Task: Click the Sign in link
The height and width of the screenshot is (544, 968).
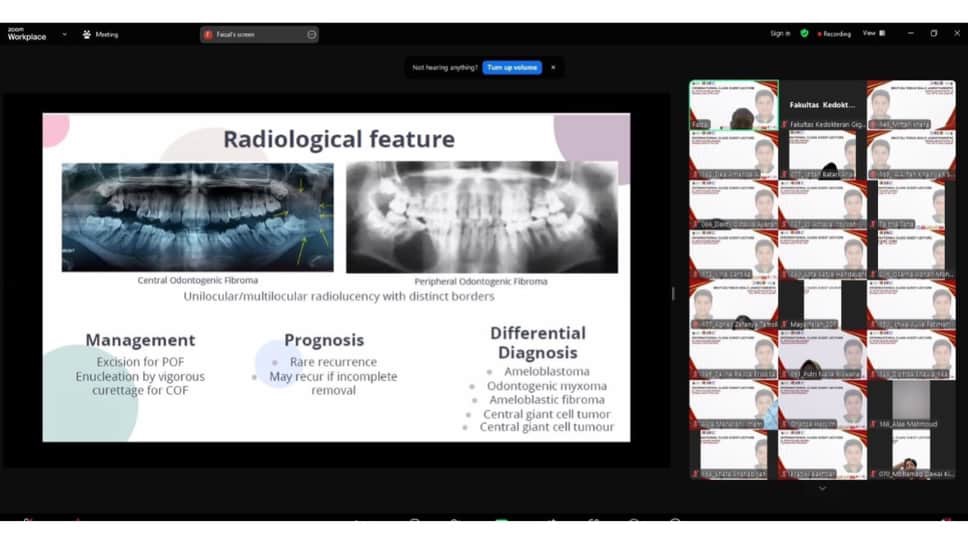Action: click(x=780, y=33)
